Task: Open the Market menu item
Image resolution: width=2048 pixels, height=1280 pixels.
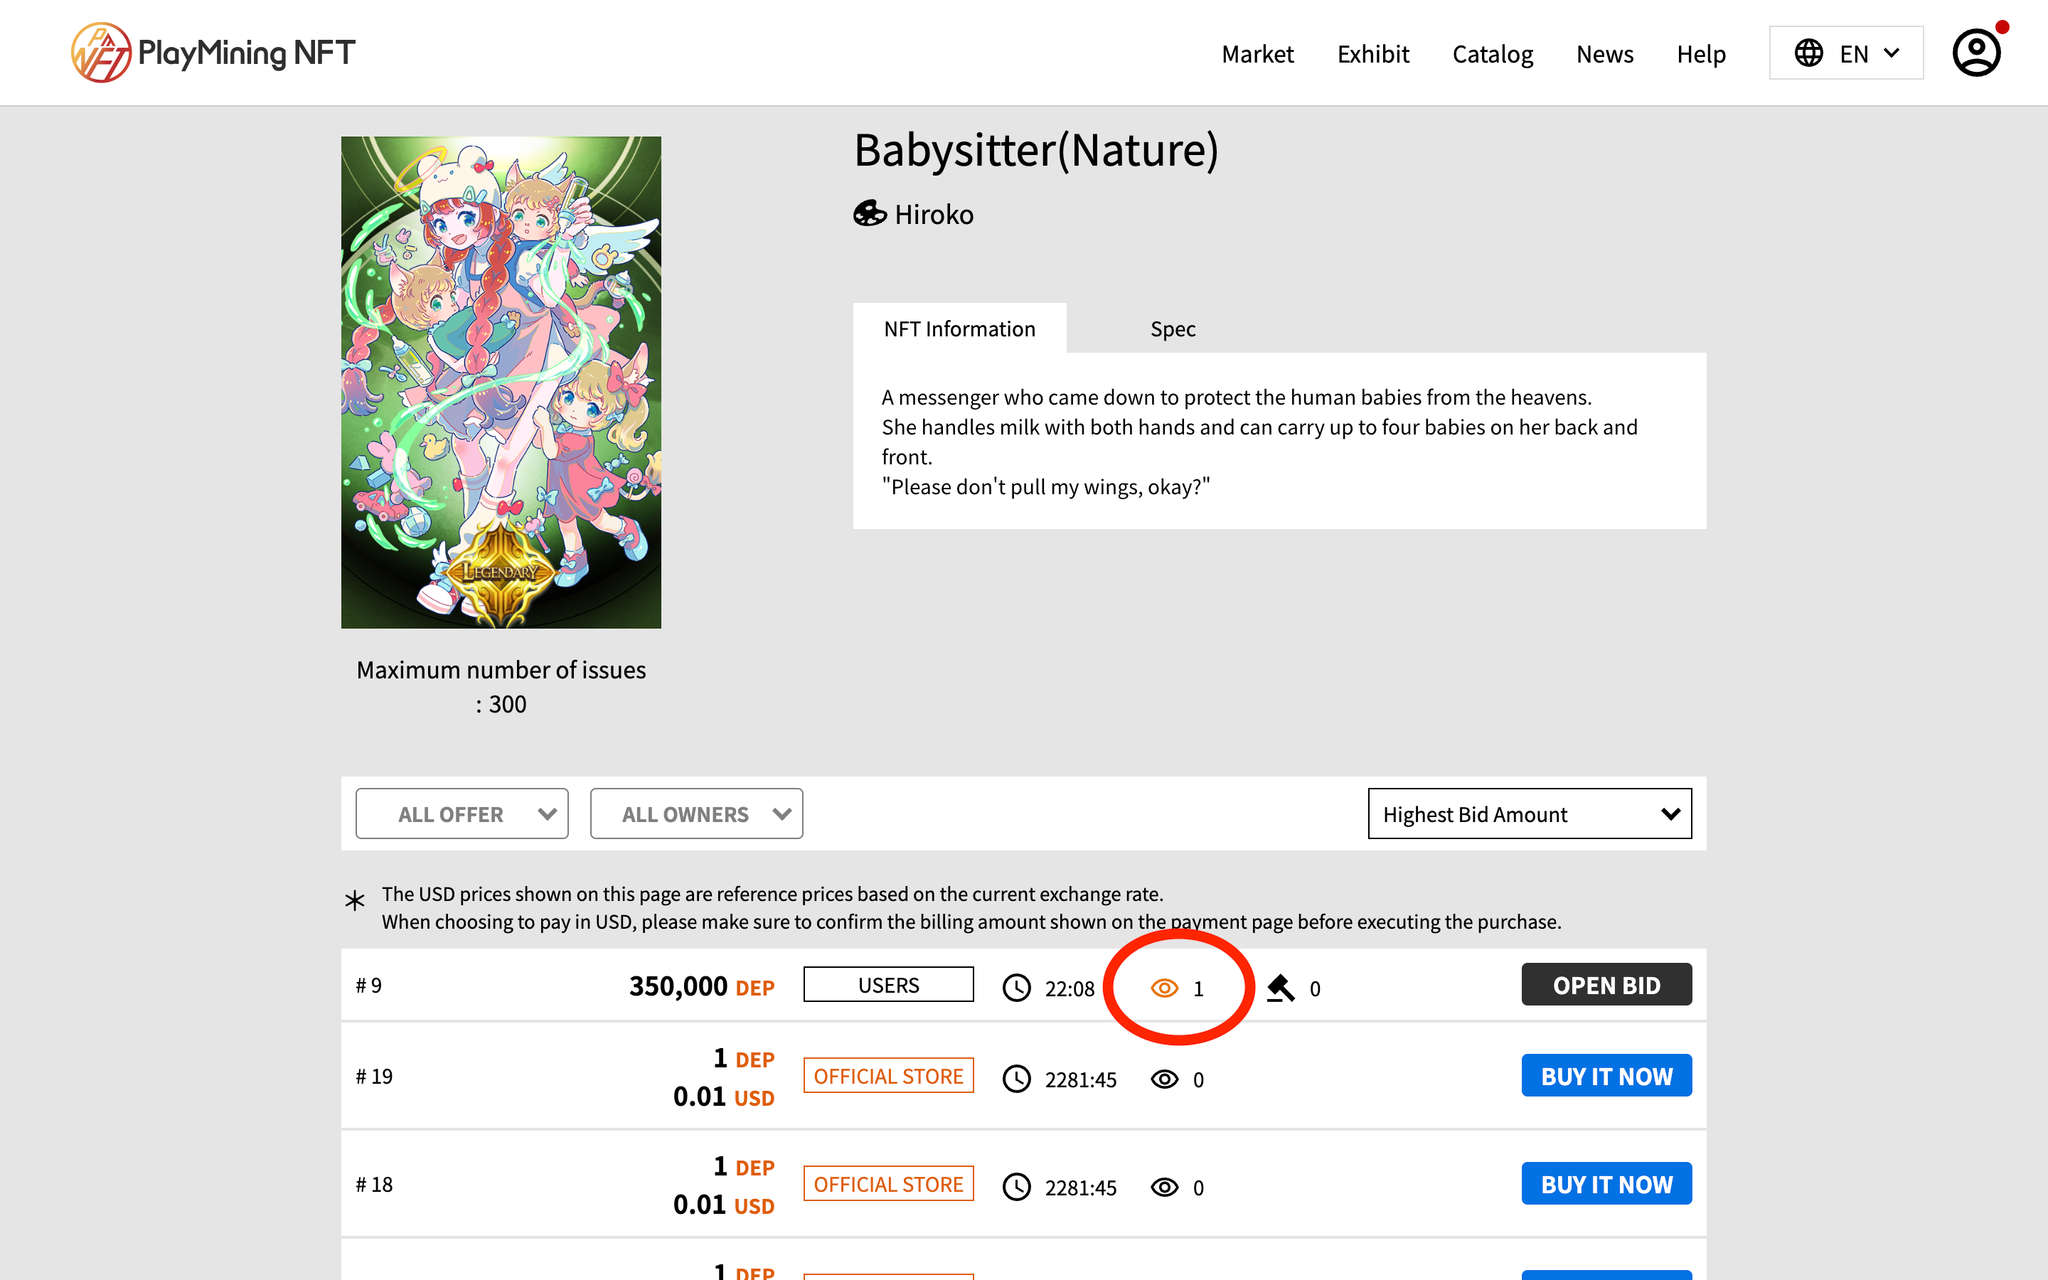Action: (1257, 54)
